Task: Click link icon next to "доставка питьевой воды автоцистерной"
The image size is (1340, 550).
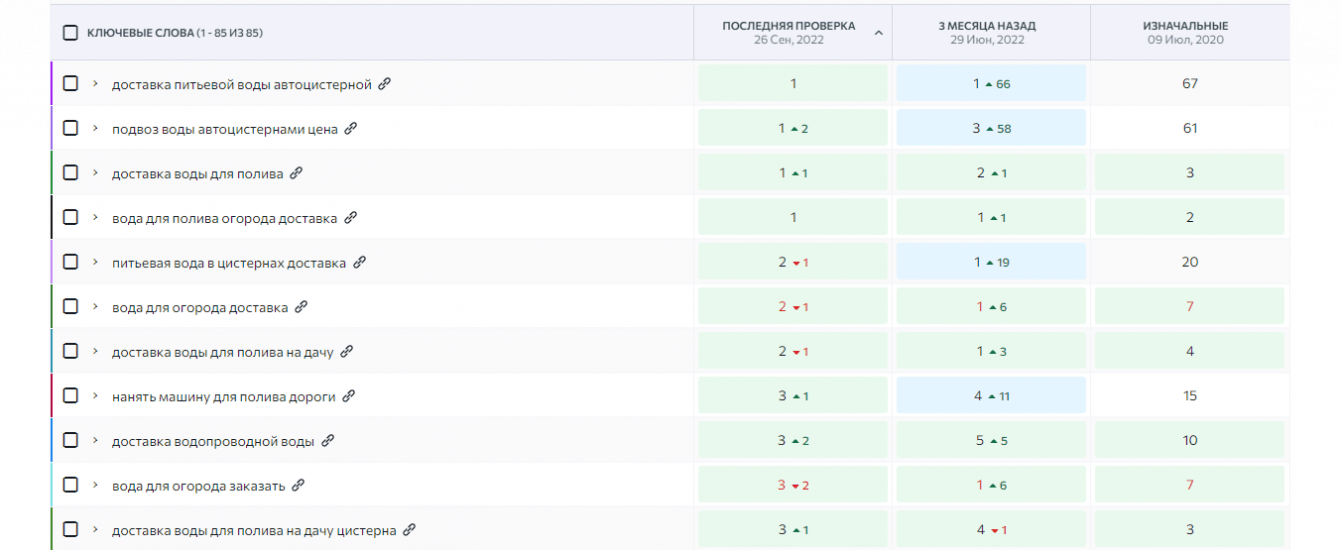Action: tap(384, 84)
